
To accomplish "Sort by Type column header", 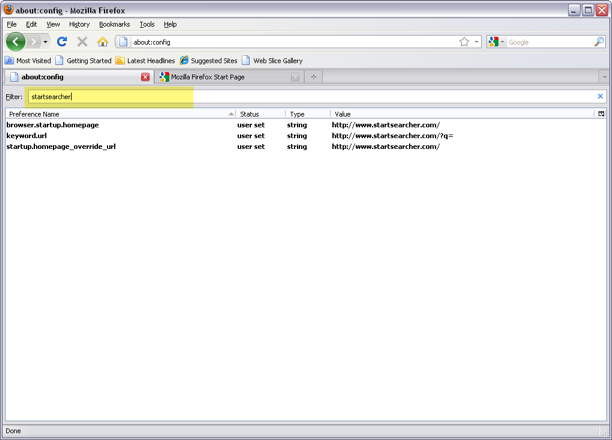I will [308, 114].
